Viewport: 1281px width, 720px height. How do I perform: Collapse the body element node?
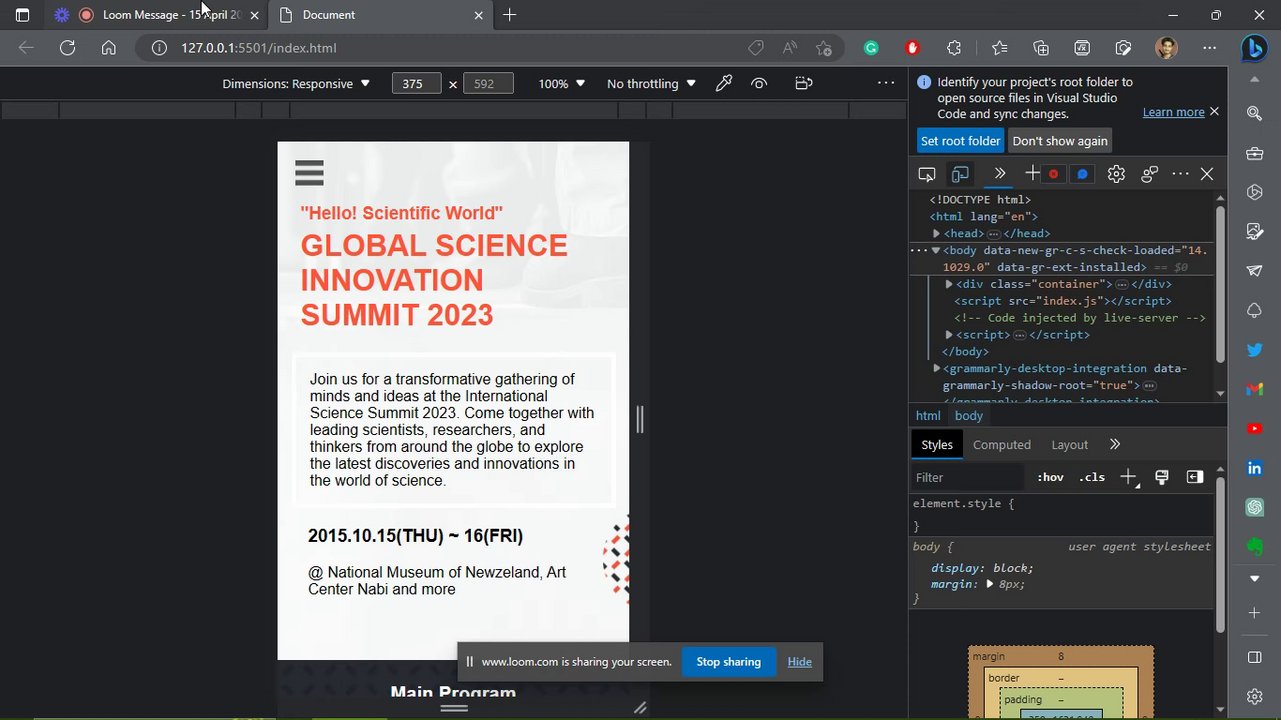936,250
